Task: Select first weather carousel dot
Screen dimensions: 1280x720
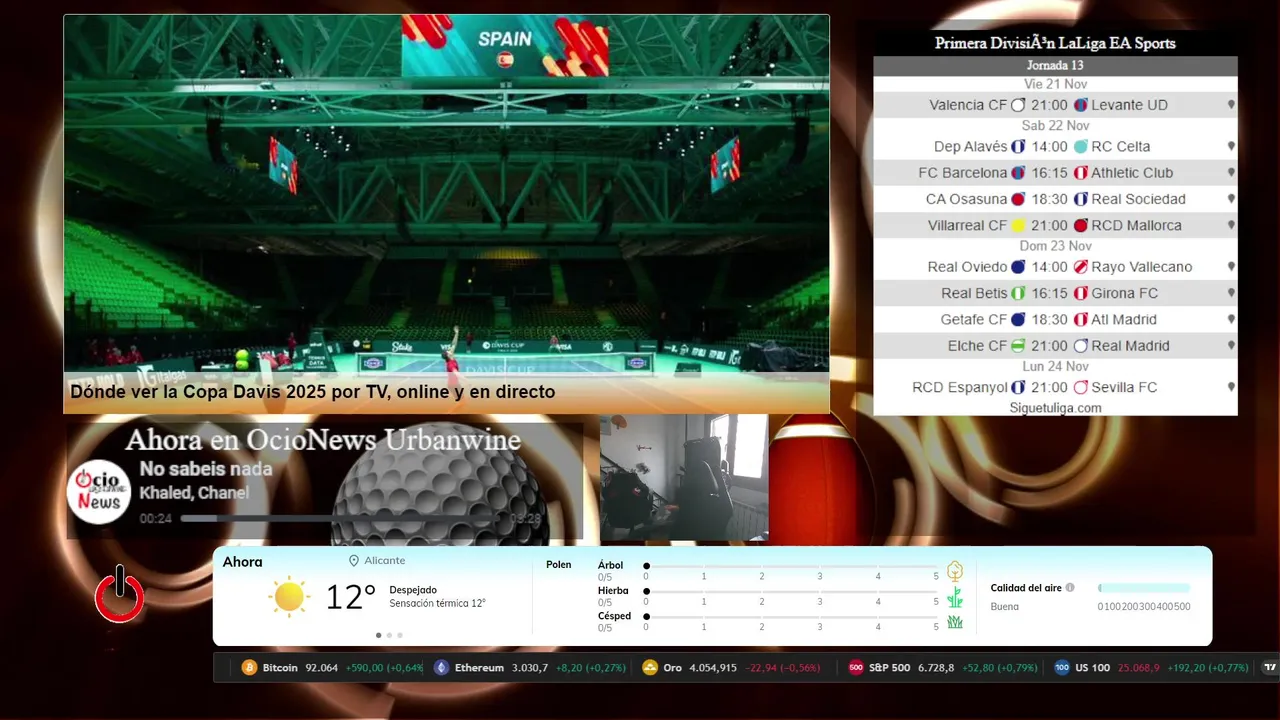Action: [378, 635]
